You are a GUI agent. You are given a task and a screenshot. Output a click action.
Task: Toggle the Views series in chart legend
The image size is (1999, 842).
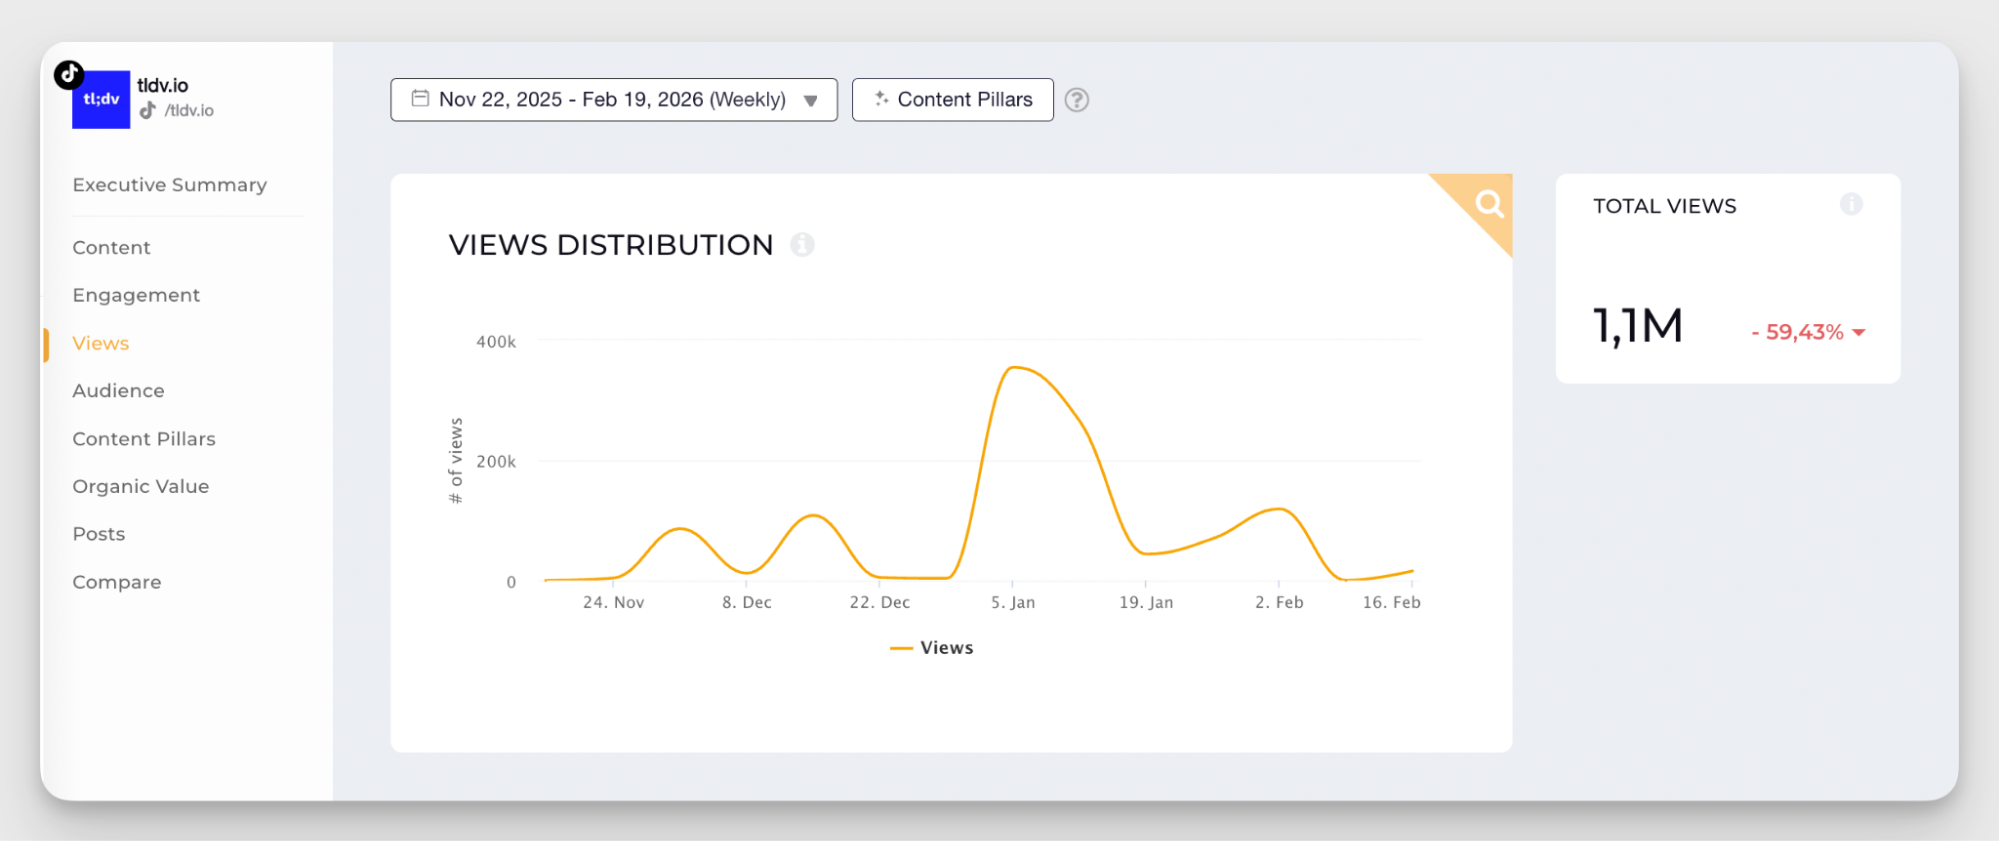tap(932, 648)
